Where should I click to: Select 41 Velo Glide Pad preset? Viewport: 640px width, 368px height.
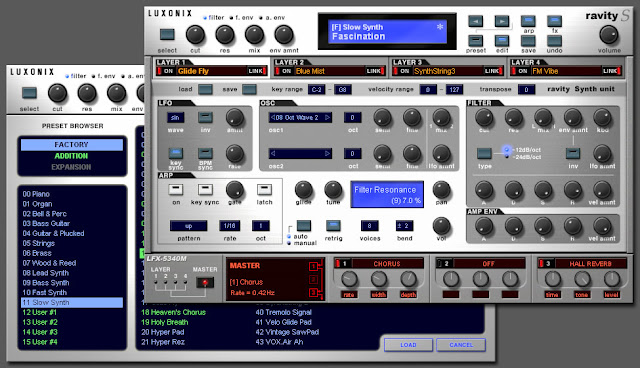pyautogui.click(x=283, y=322)
